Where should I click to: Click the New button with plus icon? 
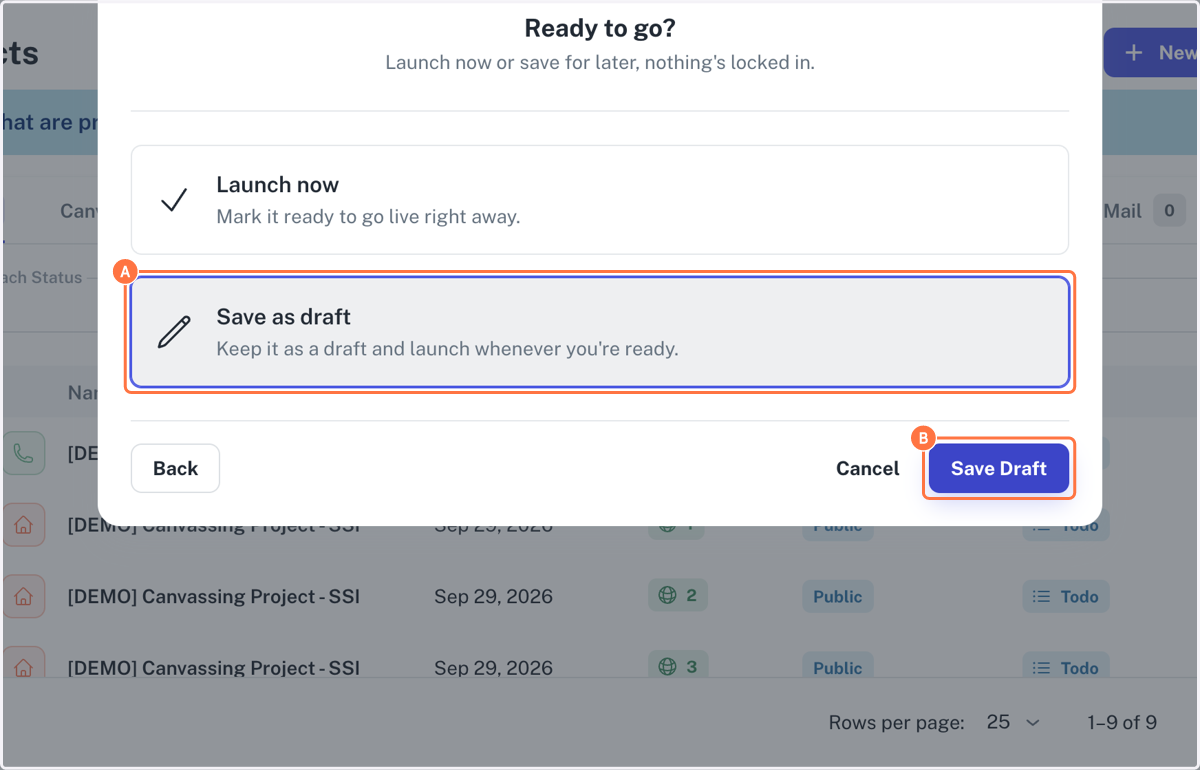pos(1150,53)
